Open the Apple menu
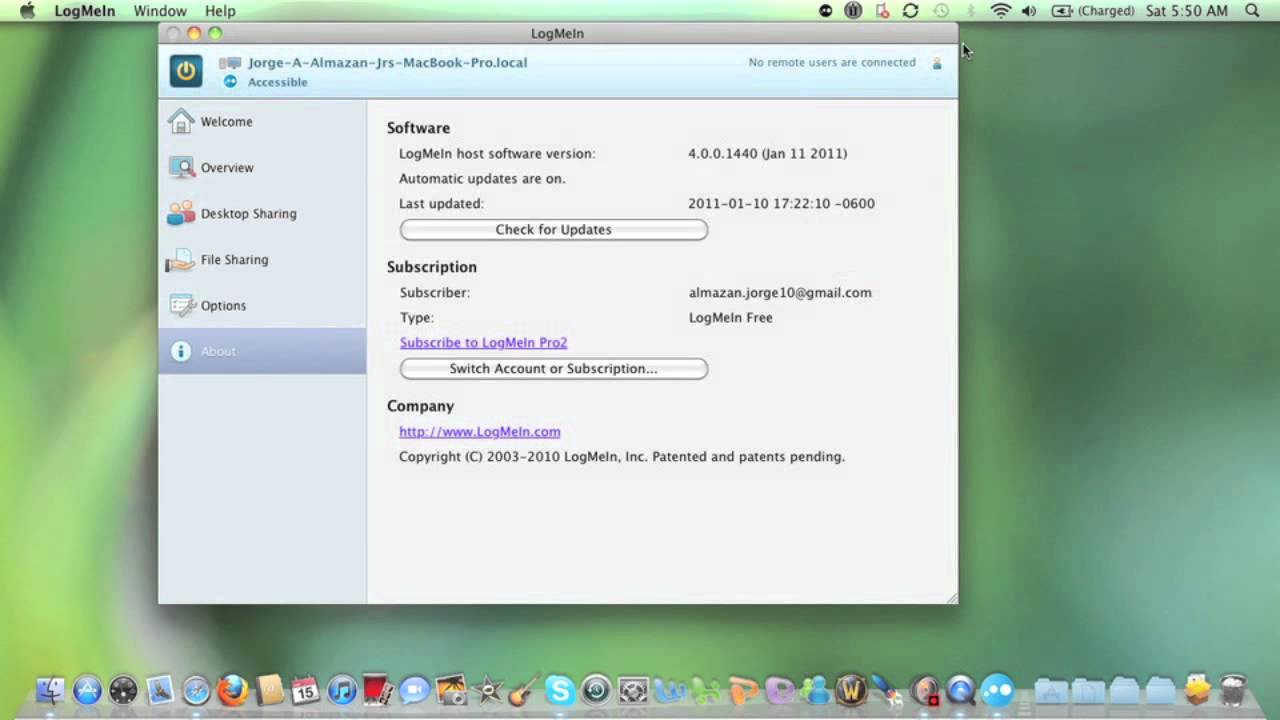The width and height of the screenshot is (1280, 720). (28, 11)
